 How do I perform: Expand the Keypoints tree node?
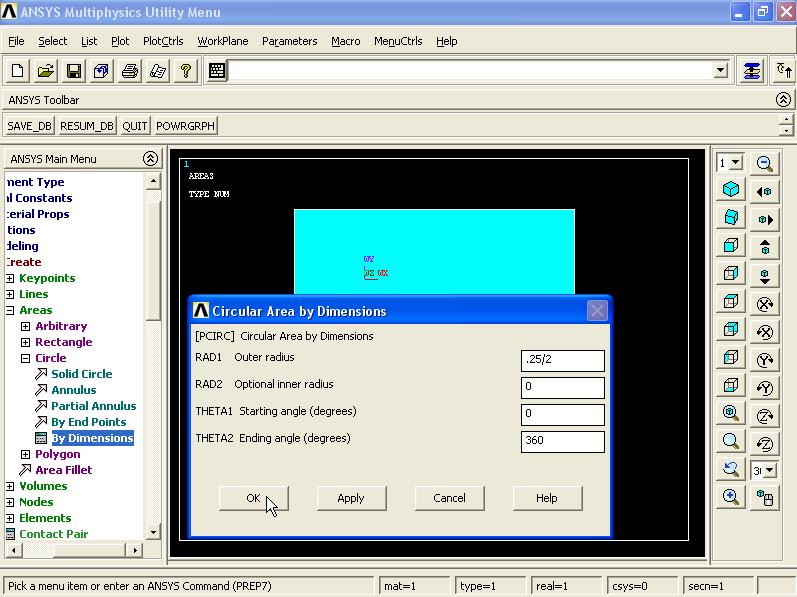tap(10, 278)
